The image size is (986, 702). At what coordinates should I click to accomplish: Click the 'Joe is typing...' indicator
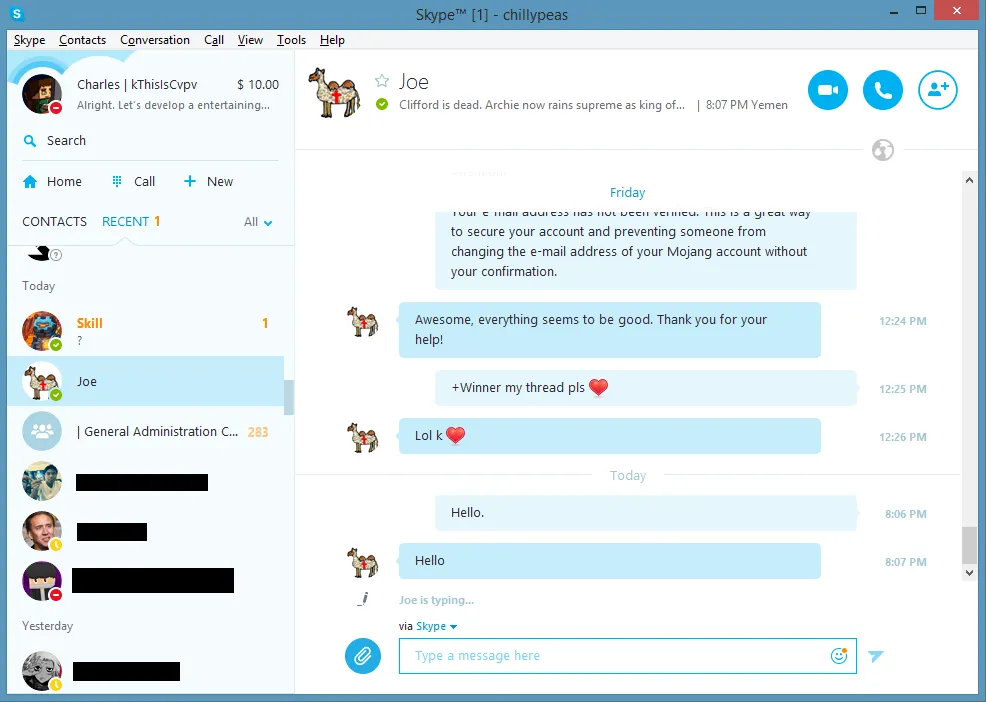436,600
